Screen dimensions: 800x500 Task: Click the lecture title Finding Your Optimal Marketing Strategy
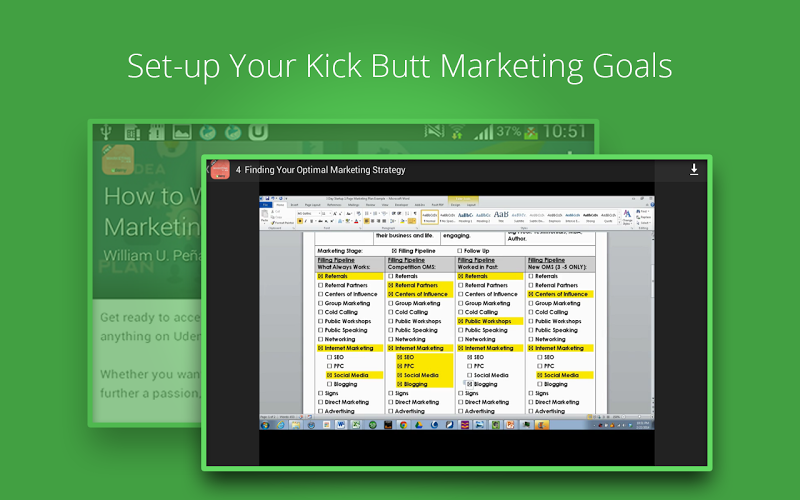(324, 170)
